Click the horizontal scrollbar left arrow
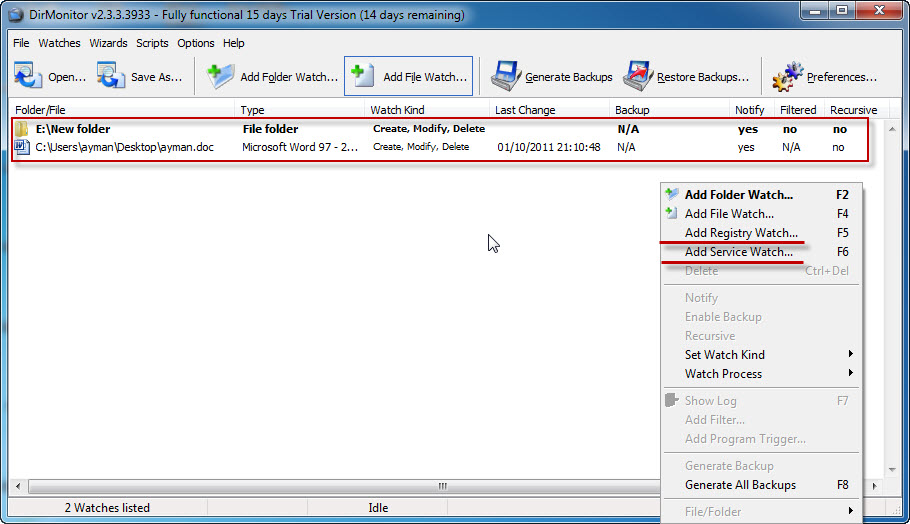 pyautogui.click(x=18, y=486)
